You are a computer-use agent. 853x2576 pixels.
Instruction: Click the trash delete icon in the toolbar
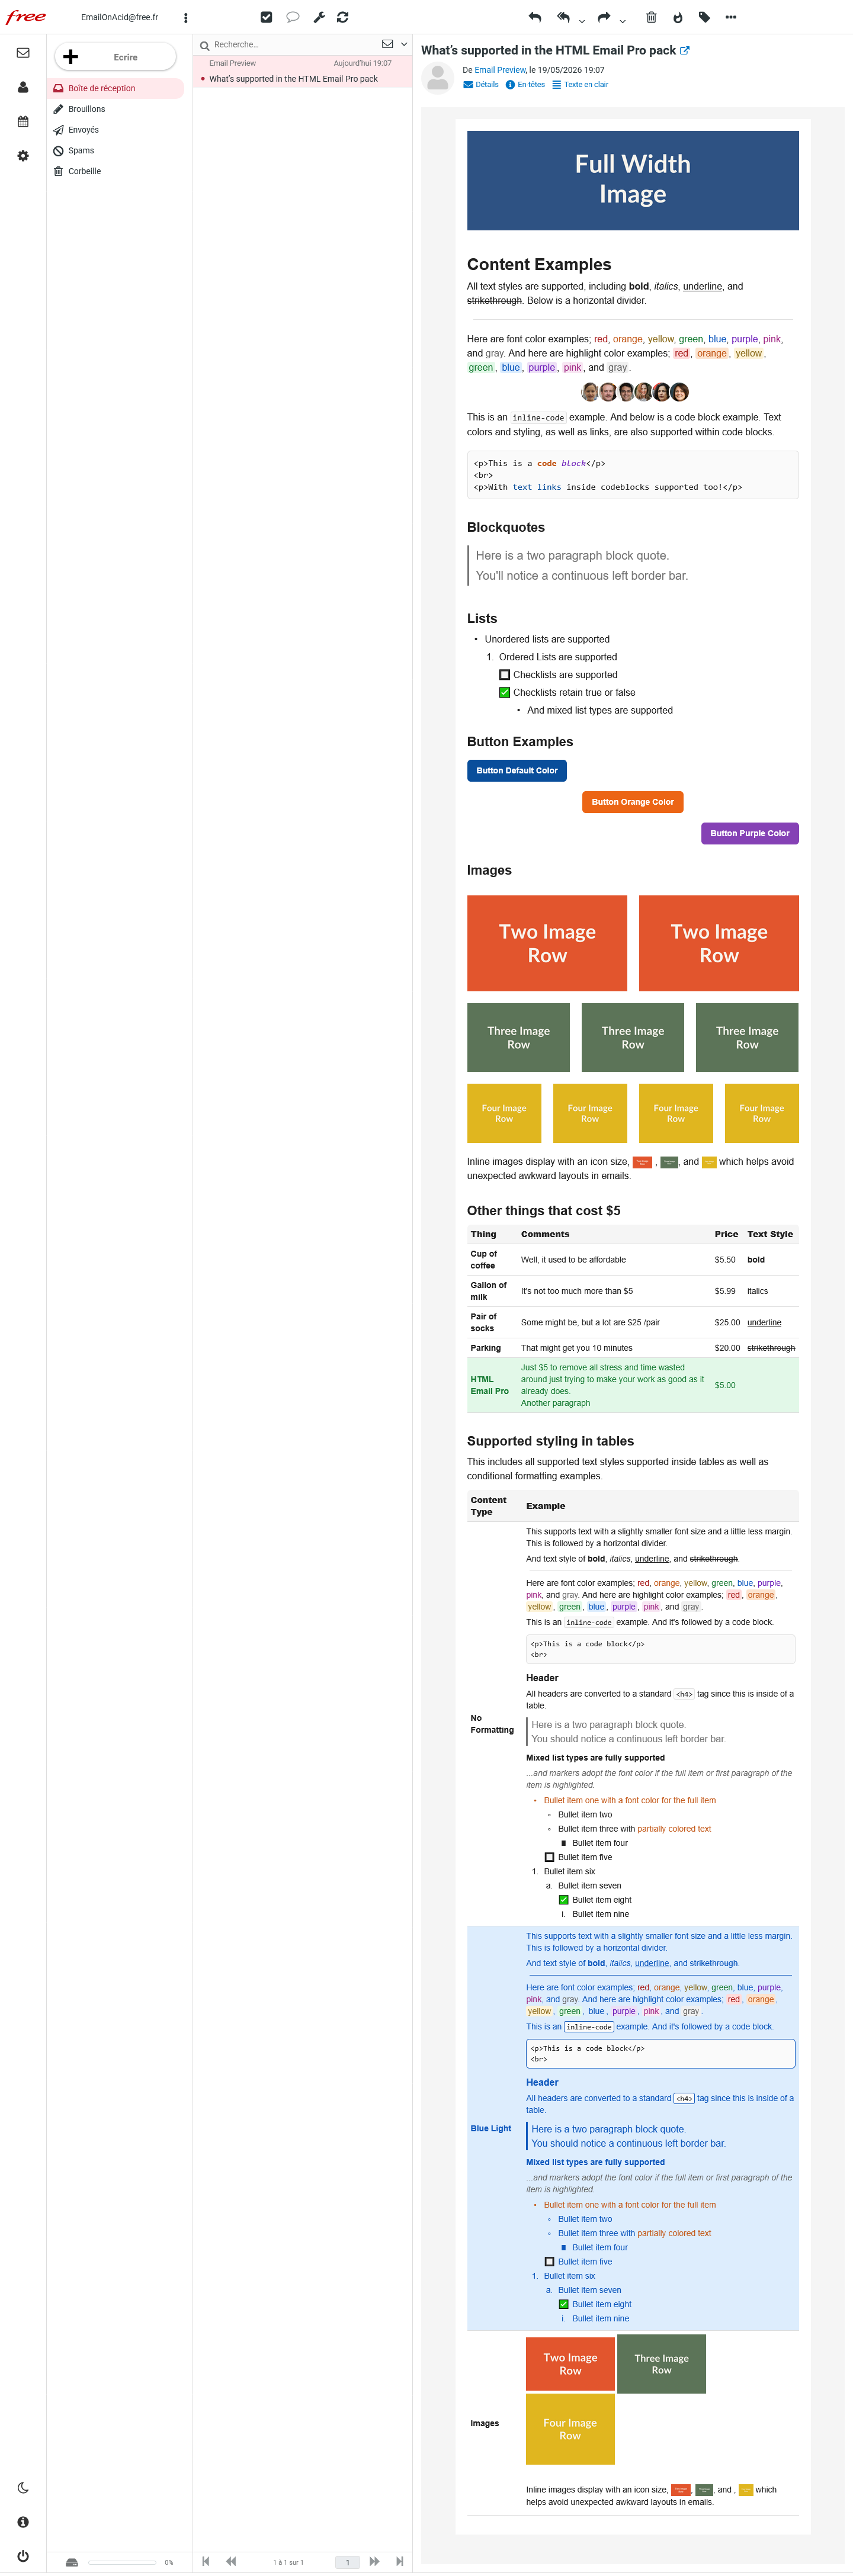[651, 17]
